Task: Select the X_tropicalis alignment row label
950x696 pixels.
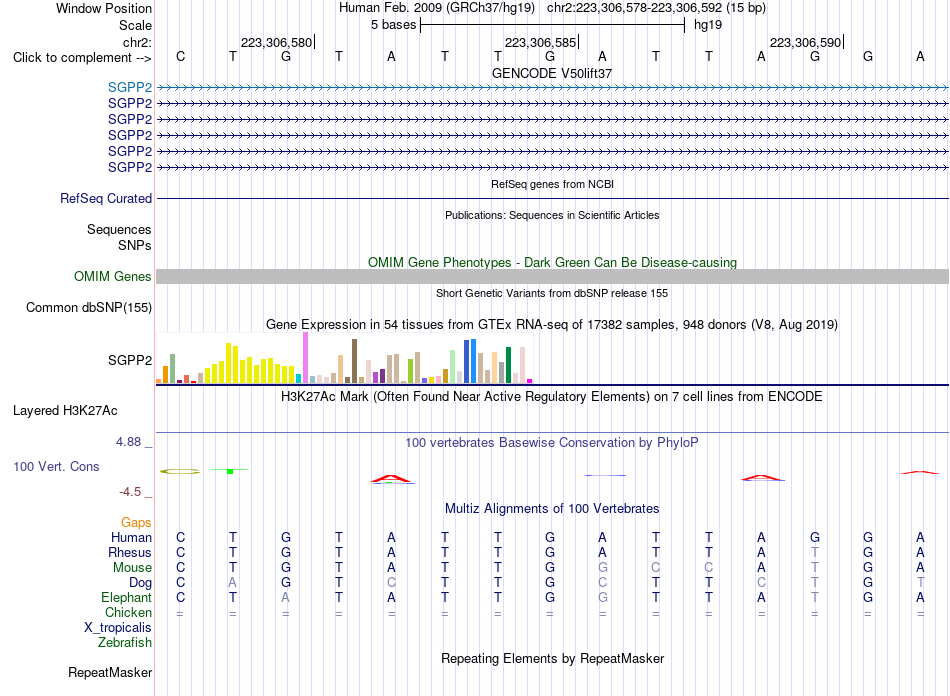Action: pos(118,628)
